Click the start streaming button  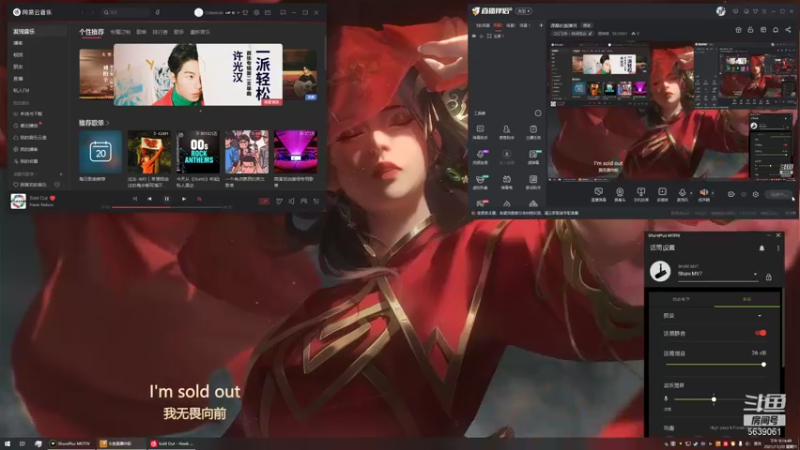click(x=778, y=194)
